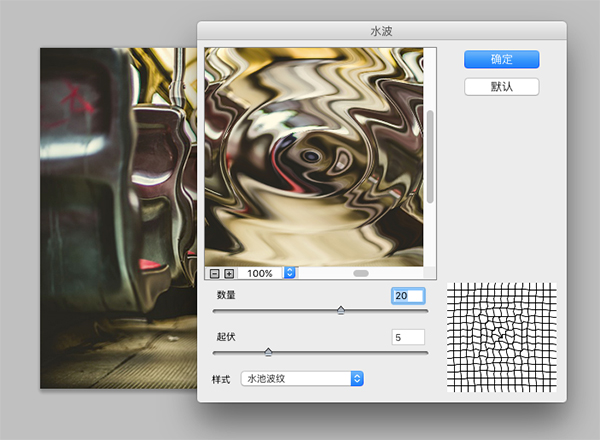Screen dimensions: 600x440
Task: Click the preview's horizontal scrollbar thumb
Action: pos(361,273)
